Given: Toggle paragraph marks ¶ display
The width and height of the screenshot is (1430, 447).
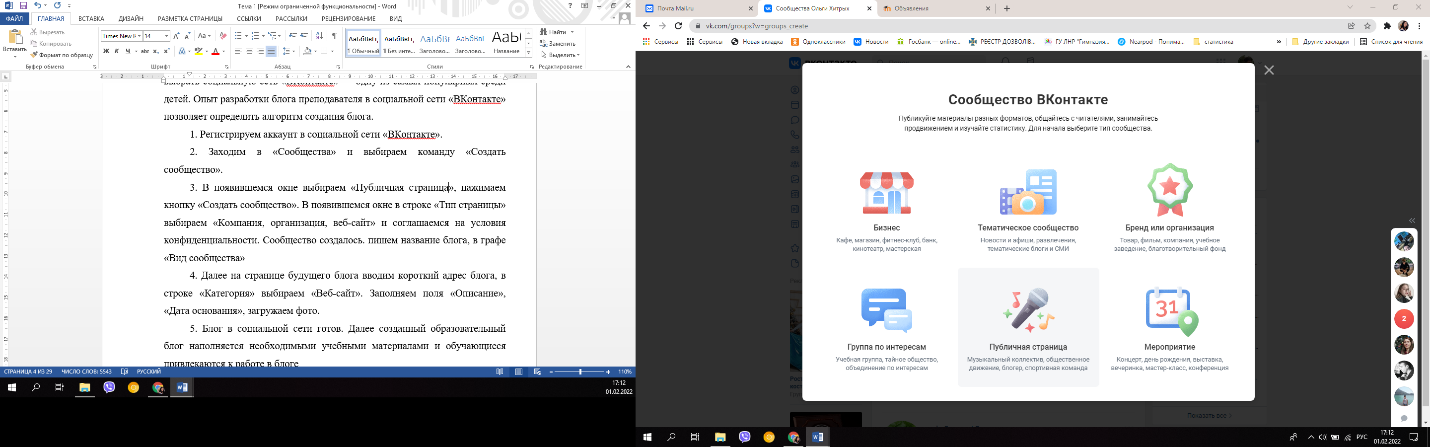Looking at the screenshot, I should [x=334, y=36].
